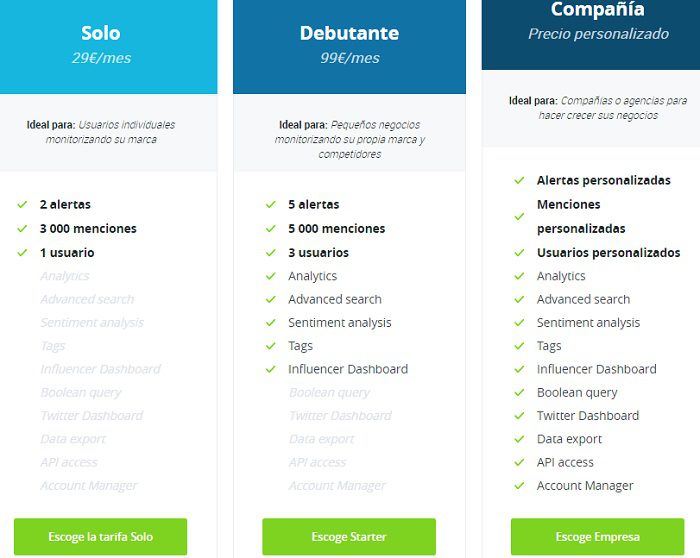Screen dimensions: 700x558
Task: Click Boolean query in the Compañía list
Action: coord(577,393)
